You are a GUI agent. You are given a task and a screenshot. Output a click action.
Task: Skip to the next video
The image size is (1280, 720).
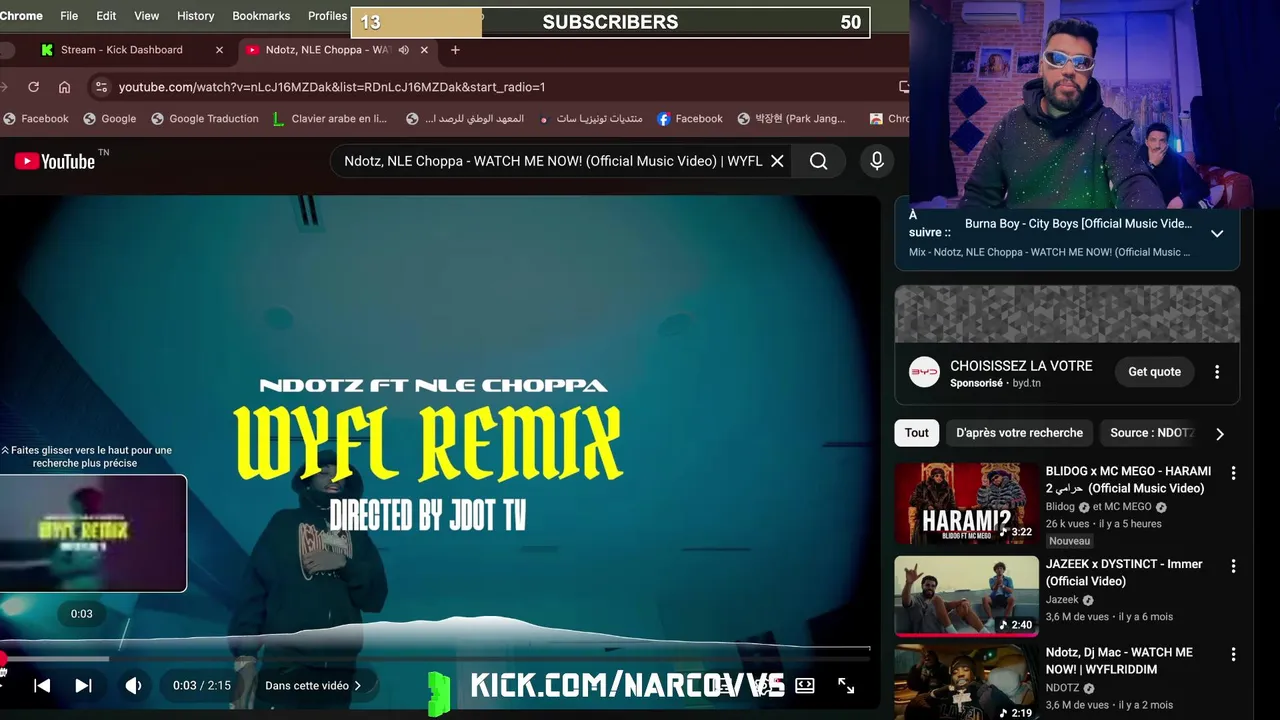click(x=84, y=685)
